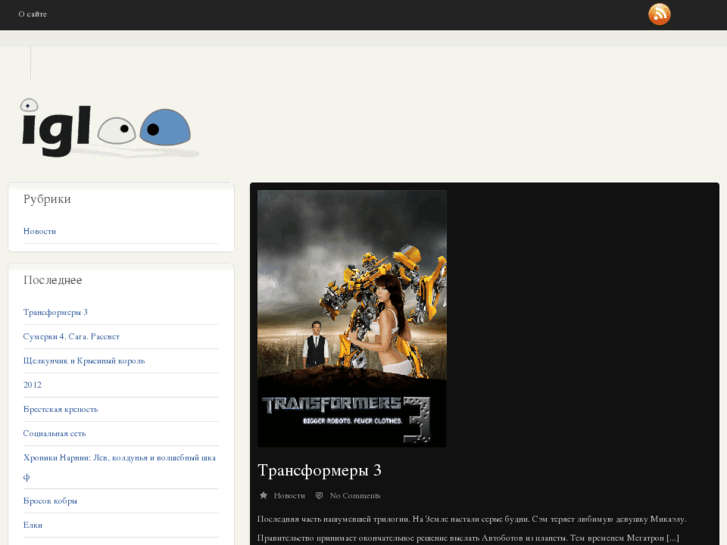Viewport: 727px width, 545px height.
Task: Click the igloo site logo
Action: pyautogui.click(x=109, y=128)
